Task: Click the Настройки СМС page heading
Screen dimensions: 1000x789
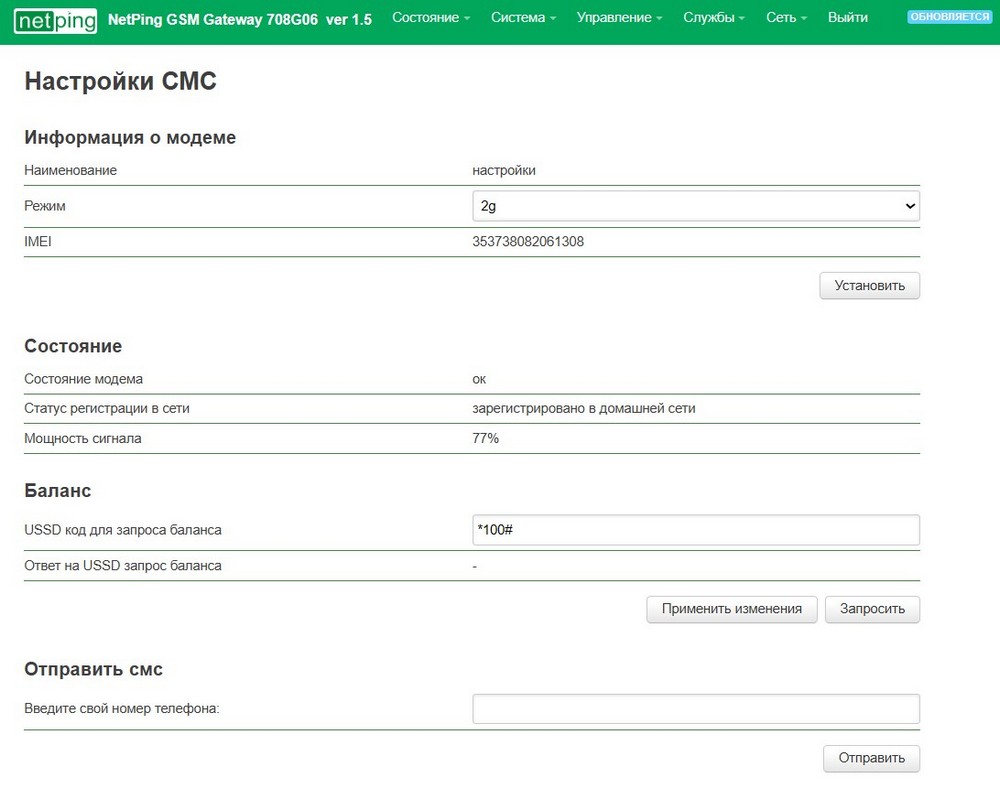Action: (x=120, y=82)
